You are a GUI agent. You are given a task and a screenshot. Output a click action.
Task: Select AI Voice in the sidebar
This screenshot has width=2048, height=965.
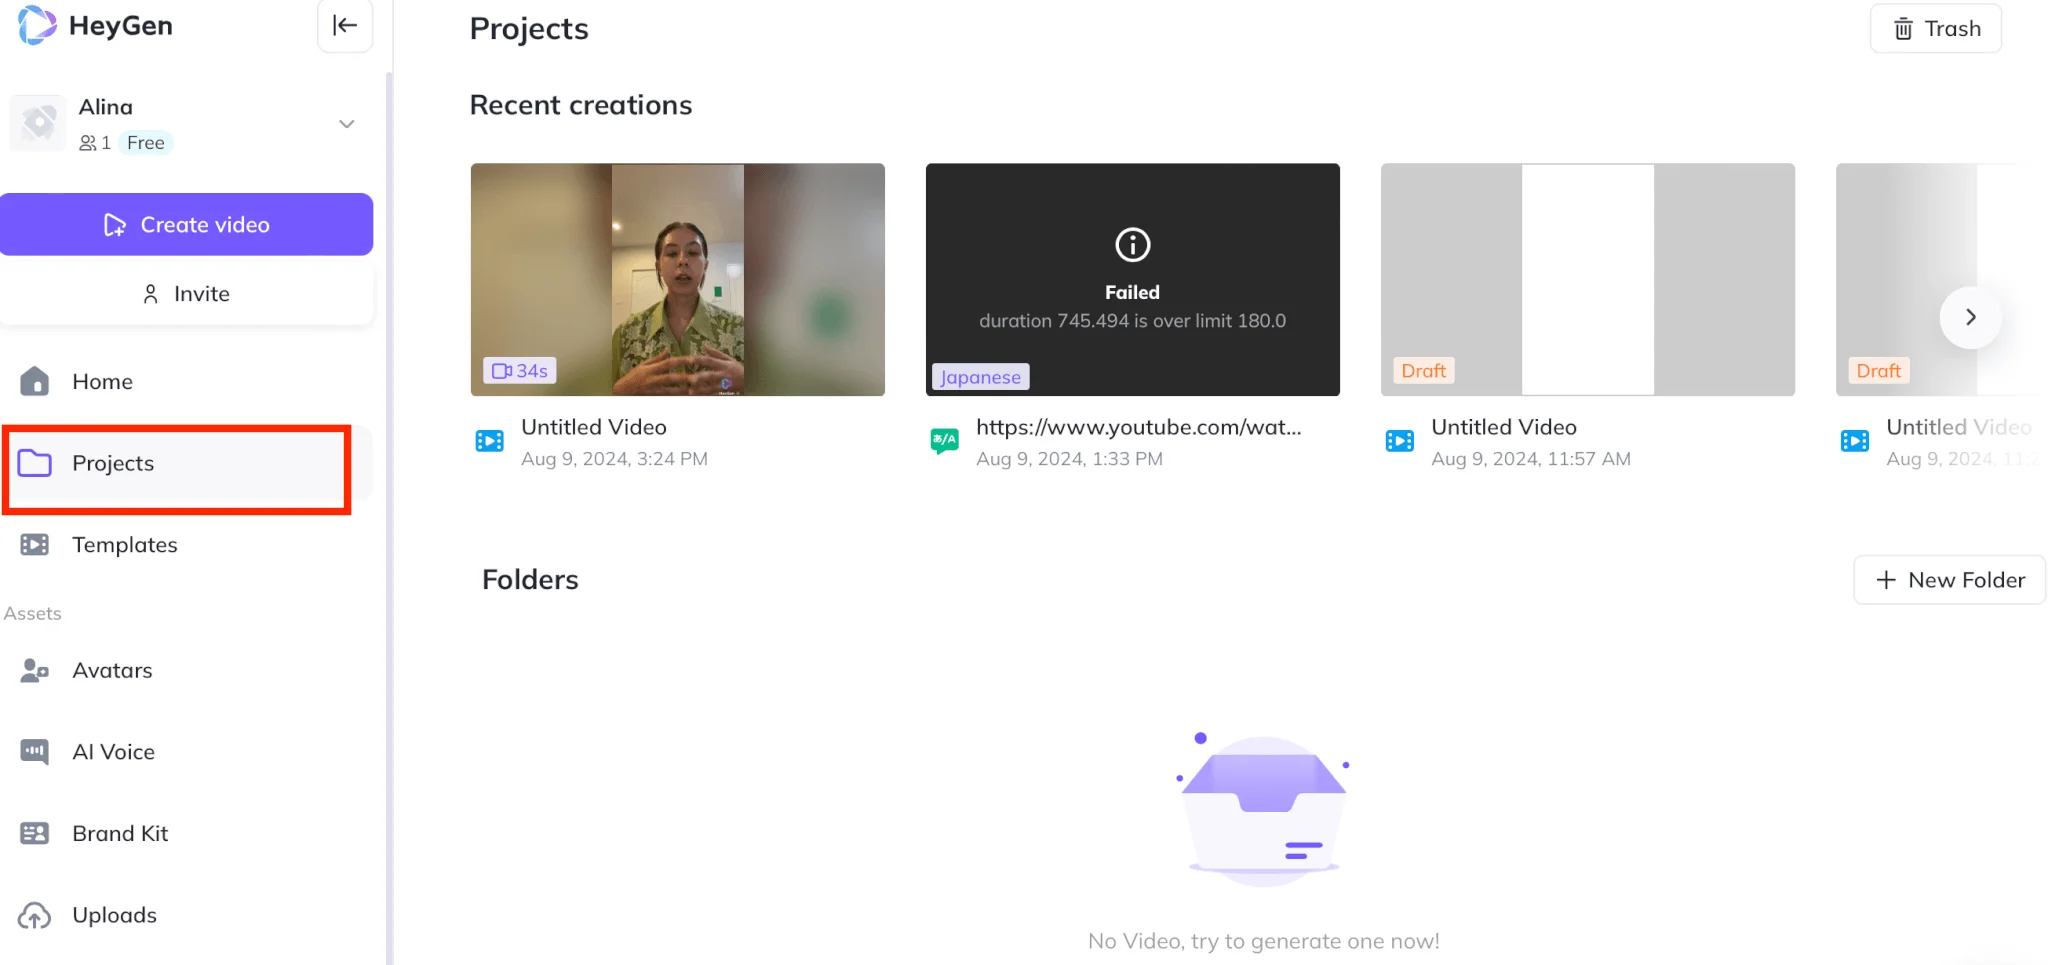tap(113, 752)
